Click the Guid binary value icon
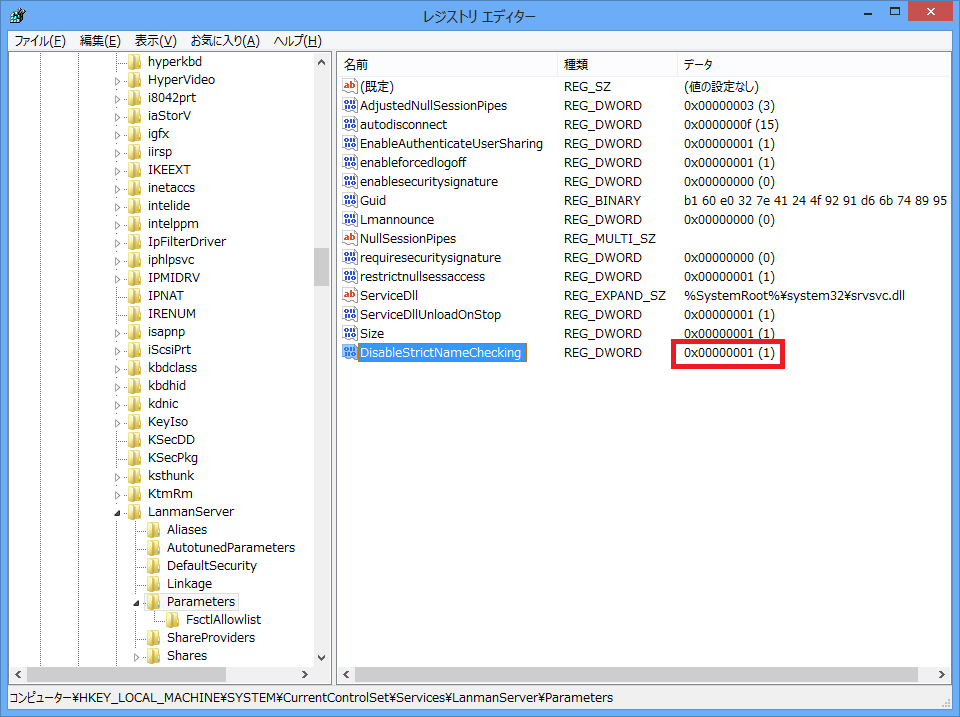960x717 pixels. (x=350, y=200)
